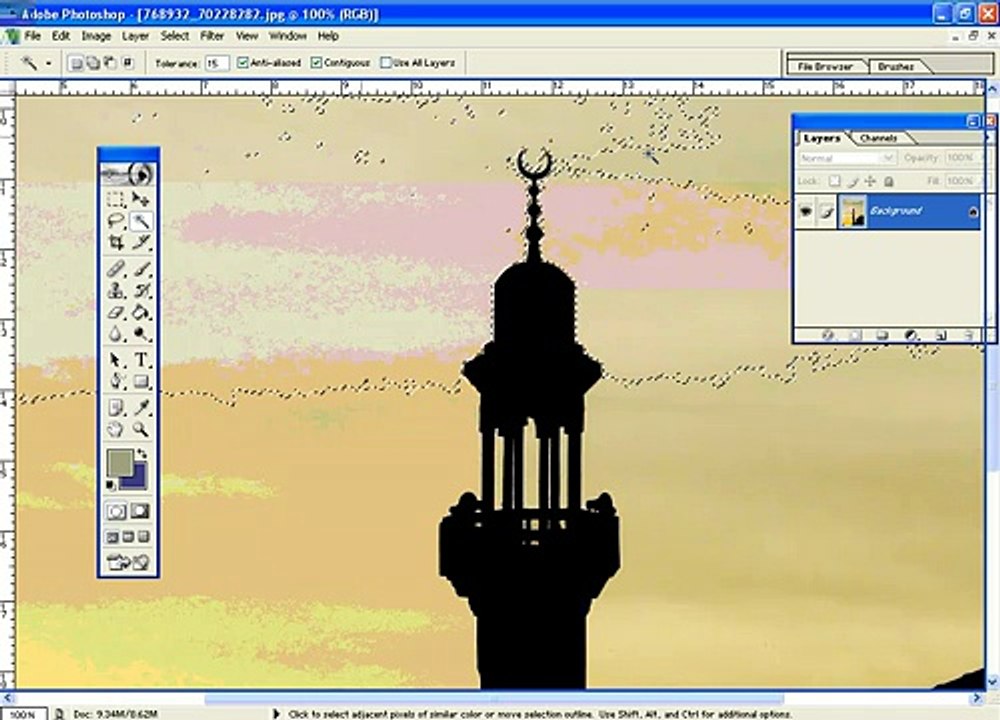Create new adjustment layer from Layers panel
This screenshot has width=1000, height=720.
(x=911, y=335)
